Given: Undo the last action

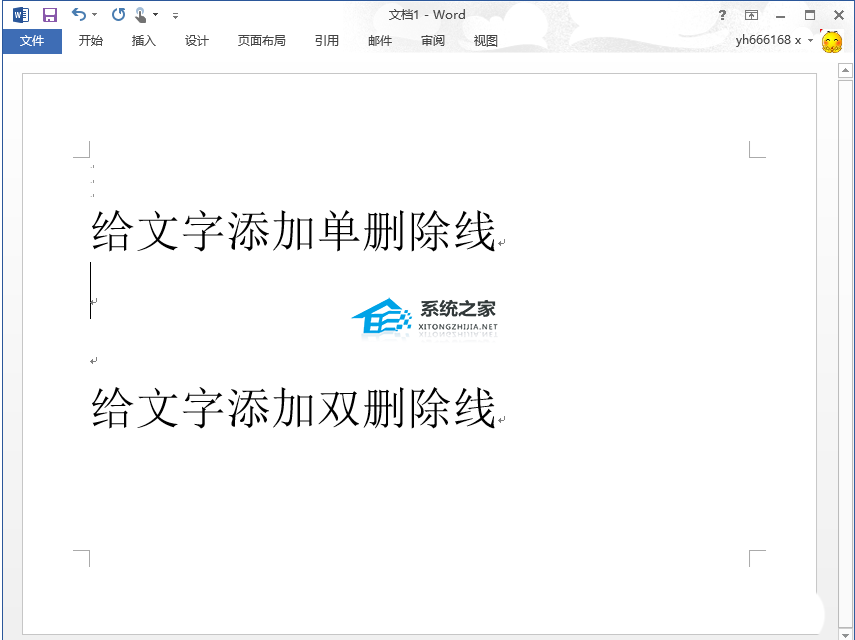Looking at the screenshot, I should click(79, 15).
